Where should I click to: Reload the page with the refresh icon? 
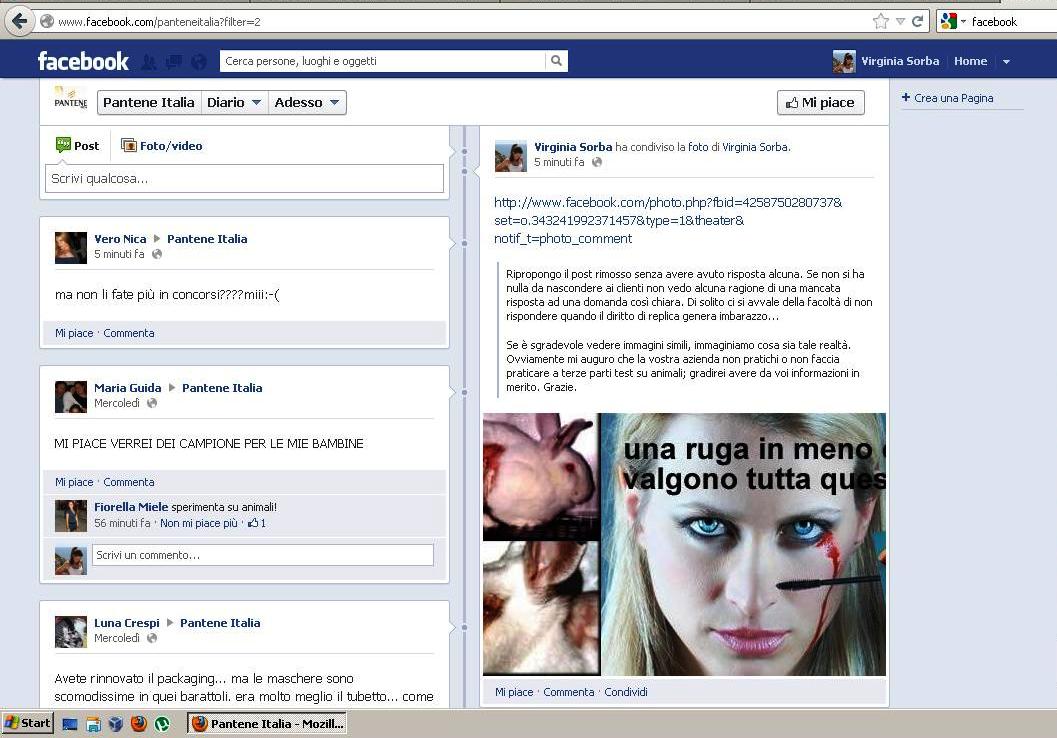(x=917, y=21)
